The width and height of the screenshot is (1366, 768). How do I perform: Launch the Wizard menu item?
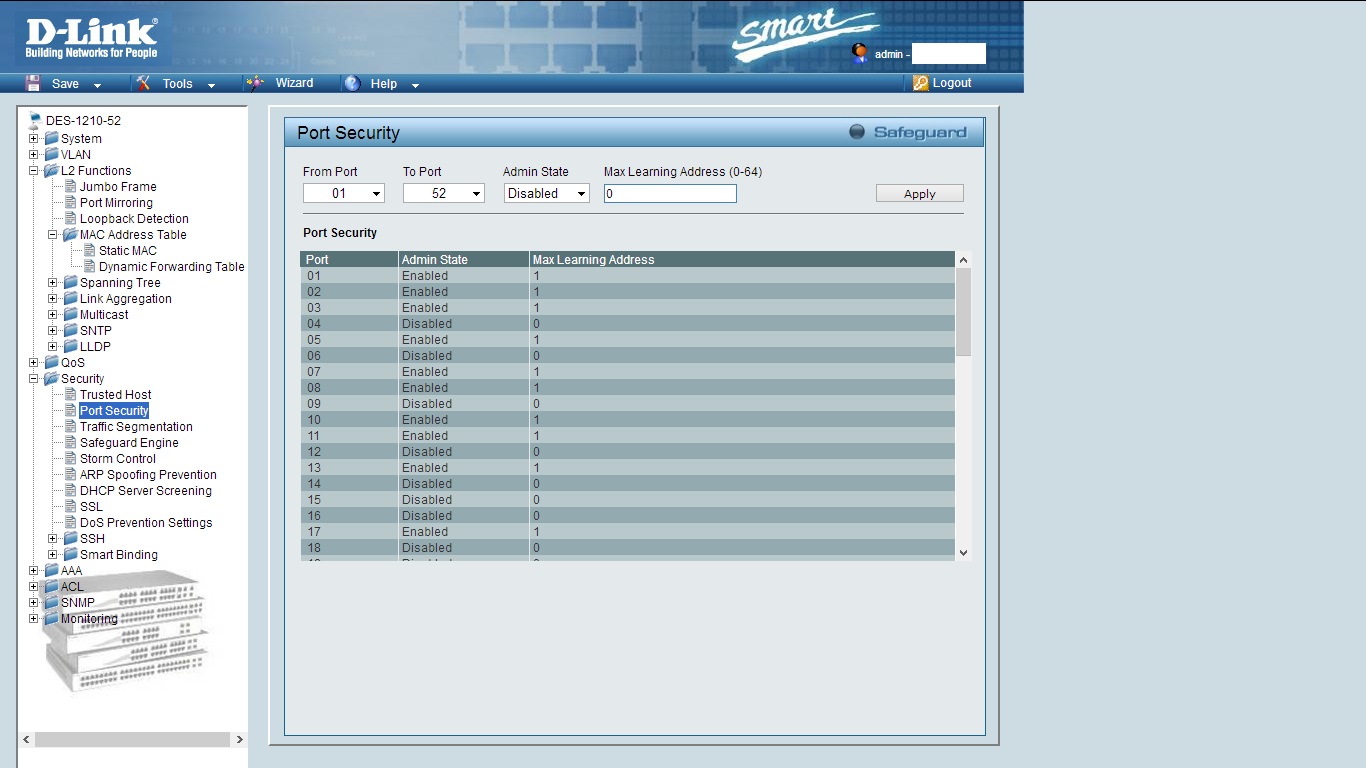pyautogui.click(x=294, y=83)
